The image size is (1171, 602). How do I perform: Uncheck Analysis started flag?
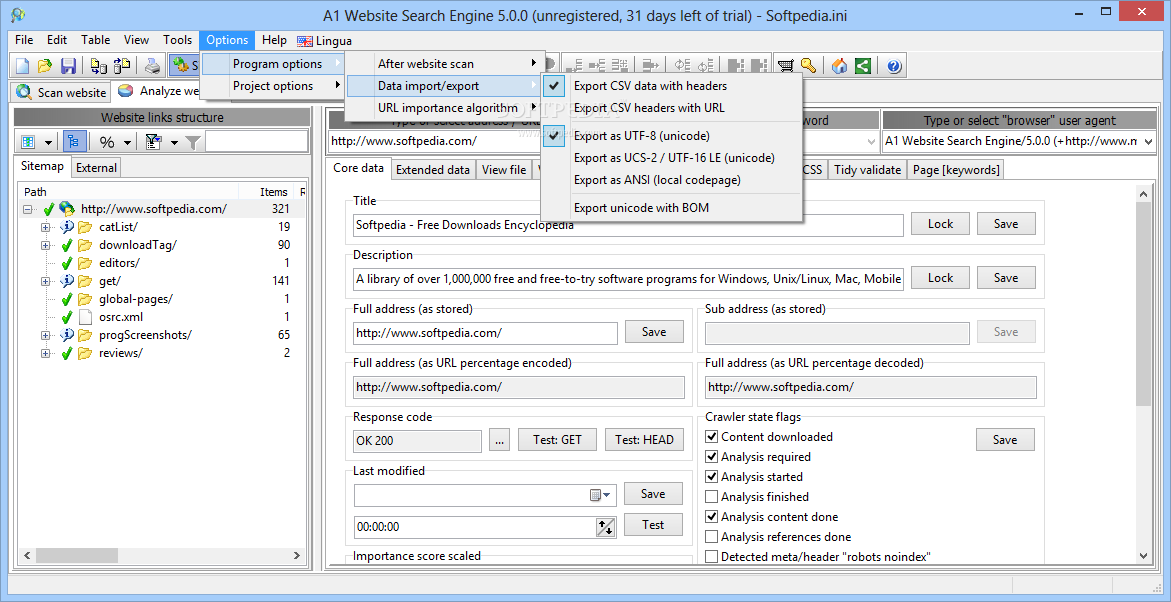pyautogui.click(x=712, y=477)
